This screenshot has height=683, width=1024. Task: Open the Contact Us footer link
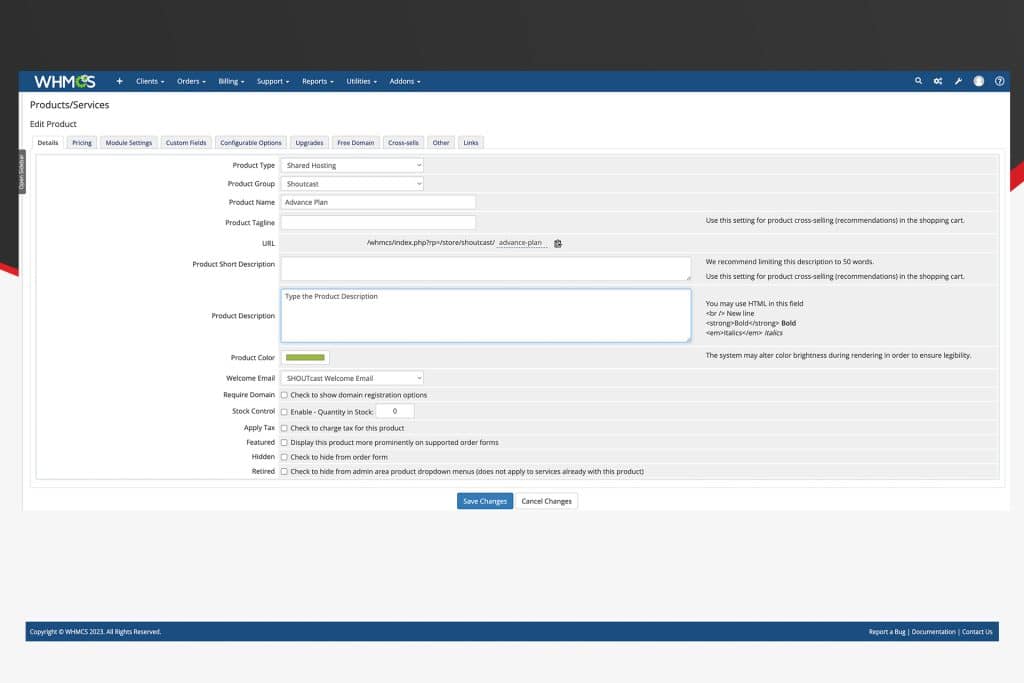click(977, 631)
